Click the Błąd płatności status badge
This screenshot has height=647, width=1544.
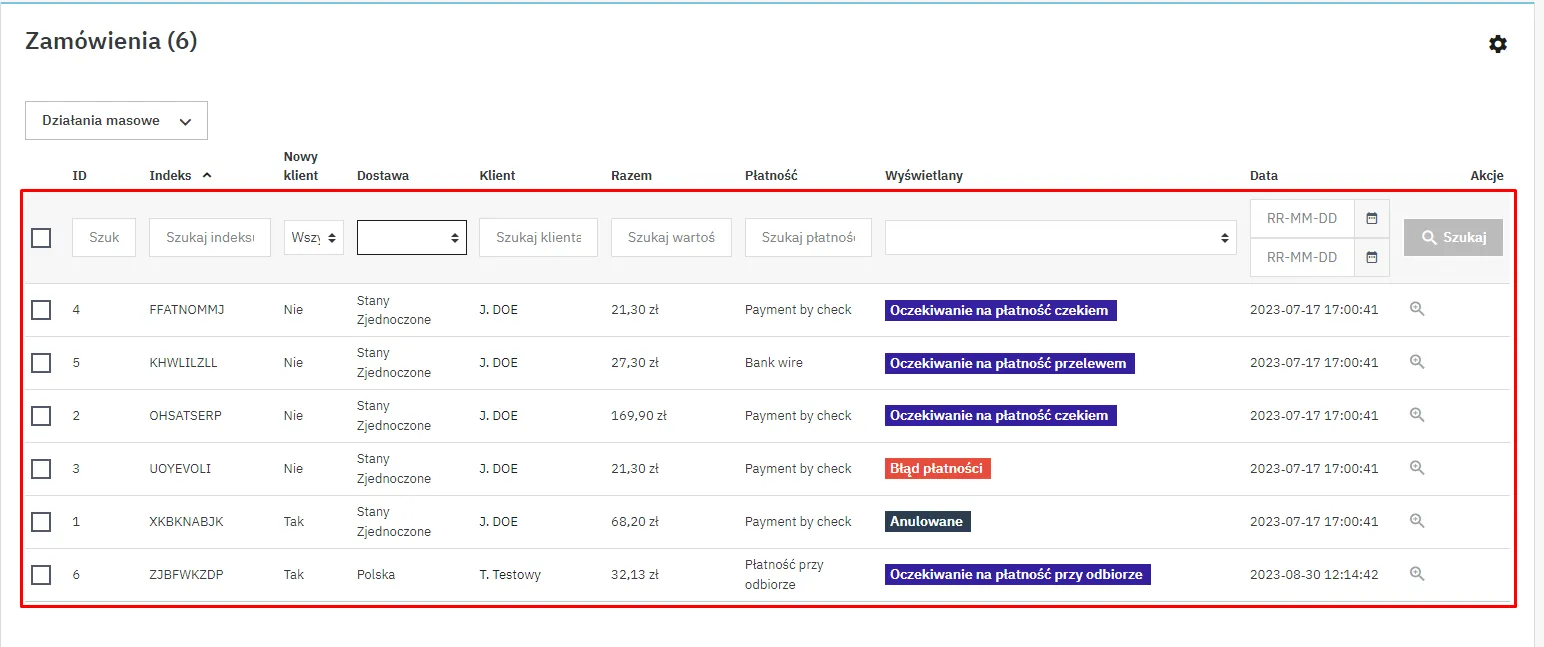click(x=937, y=468)
